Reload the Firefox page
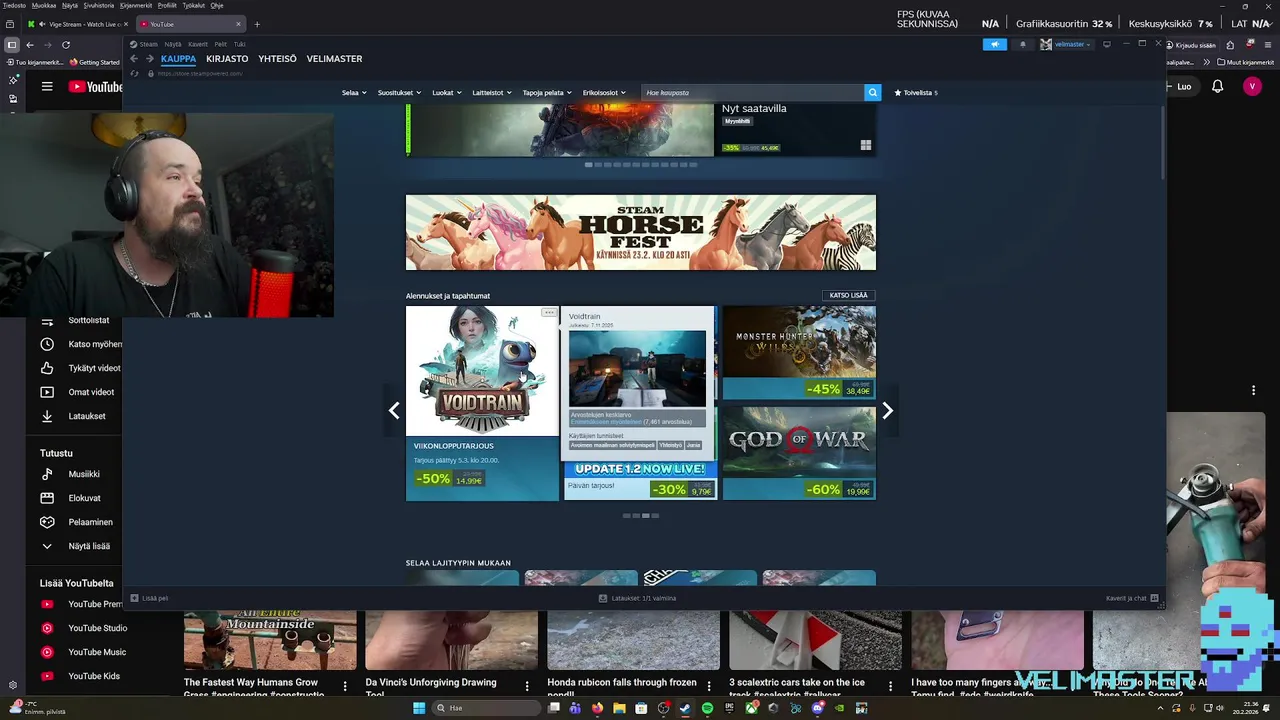This screenshot has width=1280, height=720. pos(66,44)
